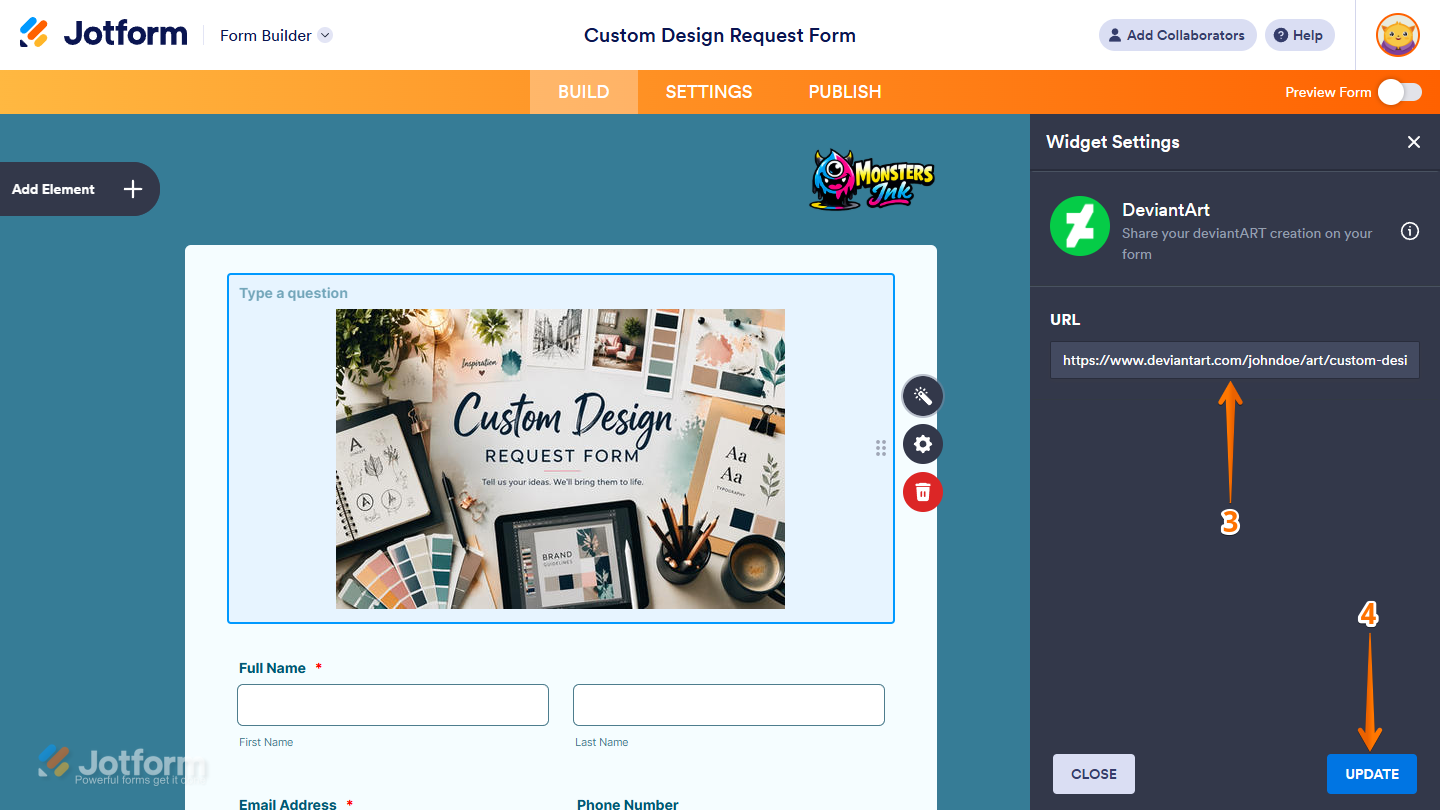Select the DeviantArt URL input field

pyautogui.click(x=1234, y=360)
